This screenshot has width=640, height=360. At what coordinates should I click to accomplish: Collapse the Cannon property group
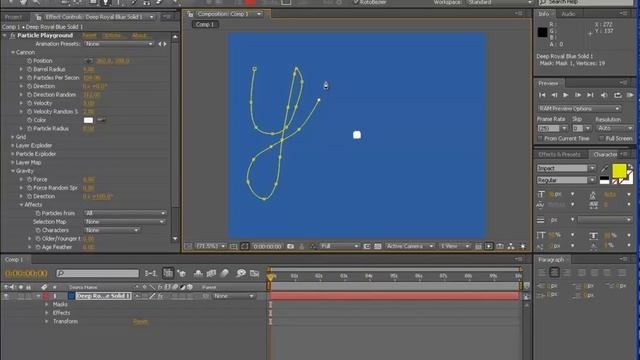pos(13,52)
